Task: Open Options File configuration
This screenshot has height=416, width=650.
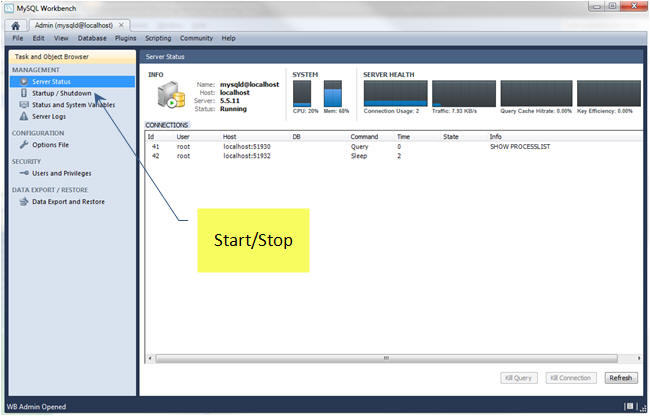Action: 51,145
